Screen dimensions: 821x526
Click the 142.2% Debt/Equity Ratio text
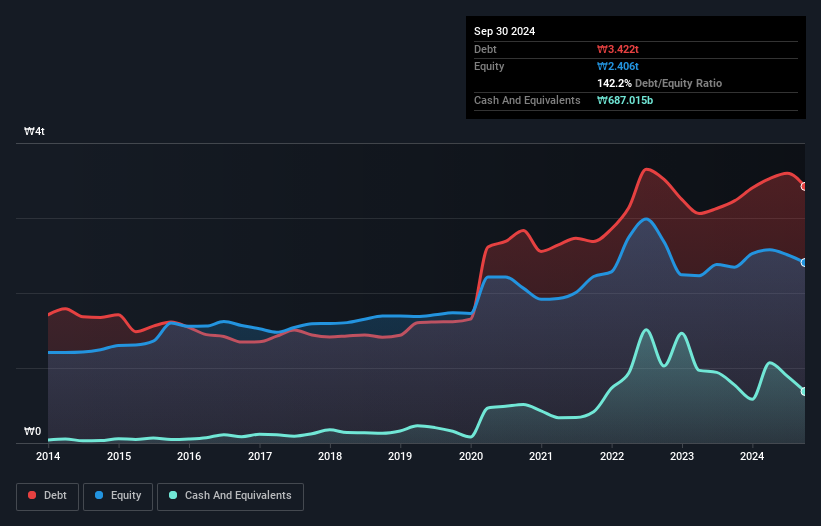click(659, 83)
